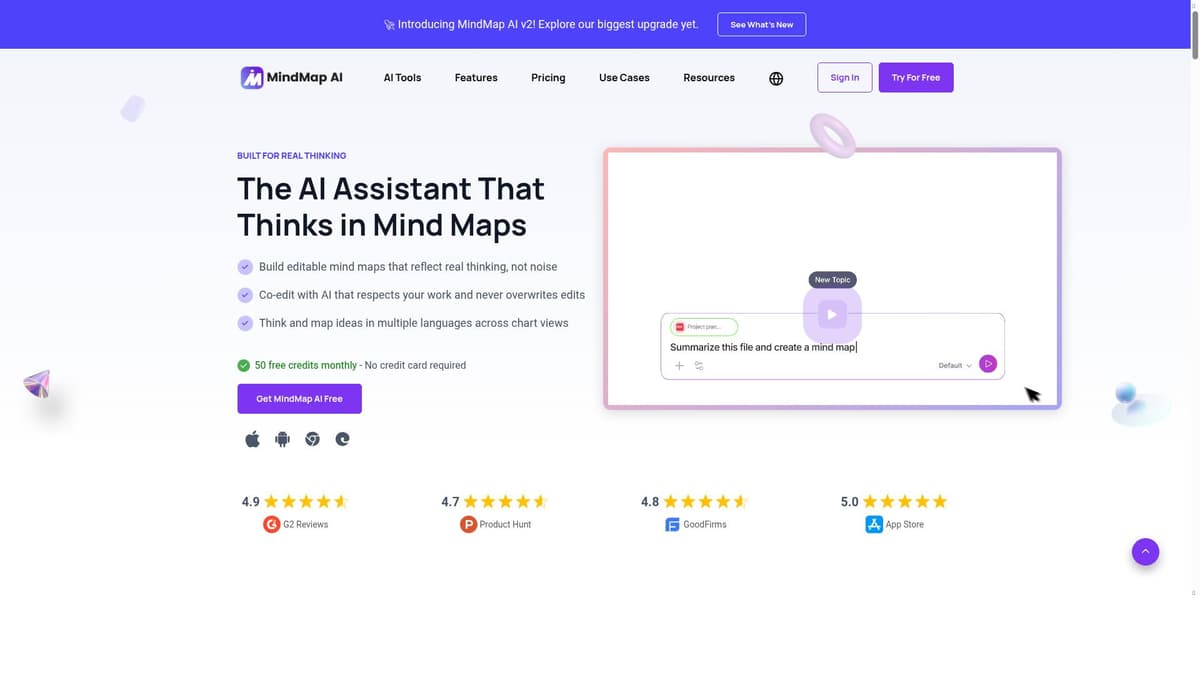Click the Apple platform icon
1200x675 pixels.
252,438
